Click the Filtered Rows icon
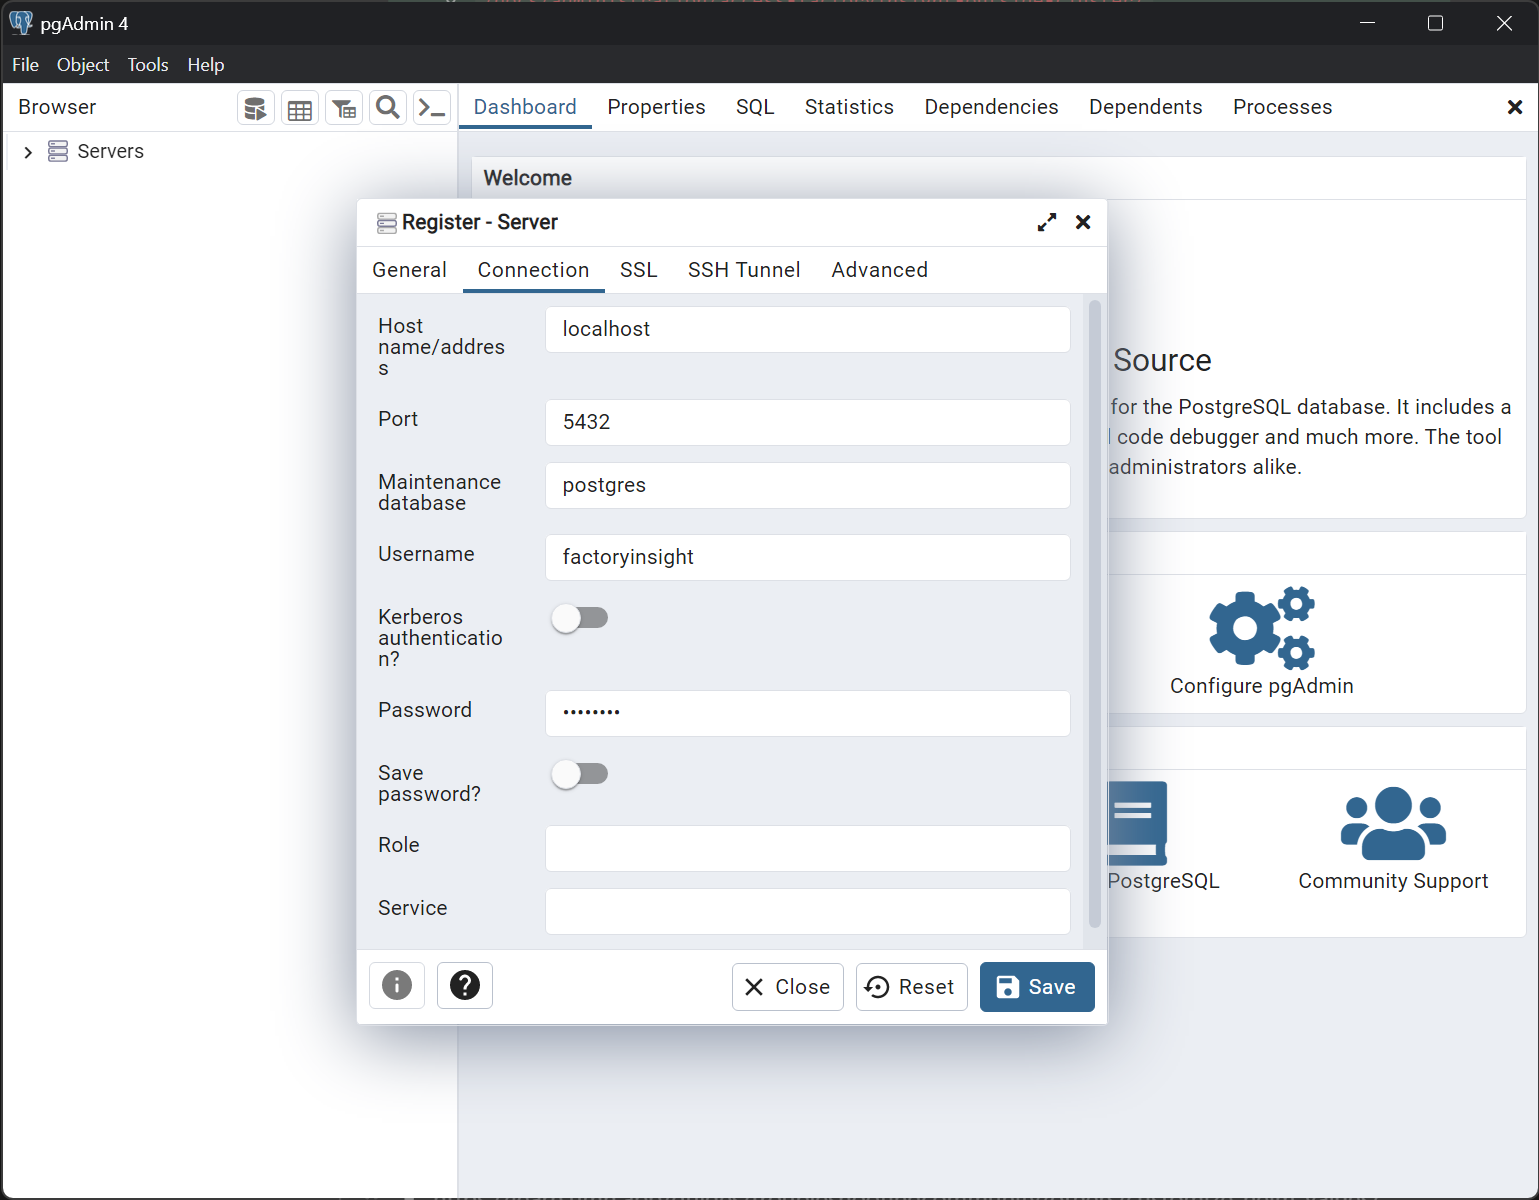This screenshot has height=1200, width=1539. 344,108
